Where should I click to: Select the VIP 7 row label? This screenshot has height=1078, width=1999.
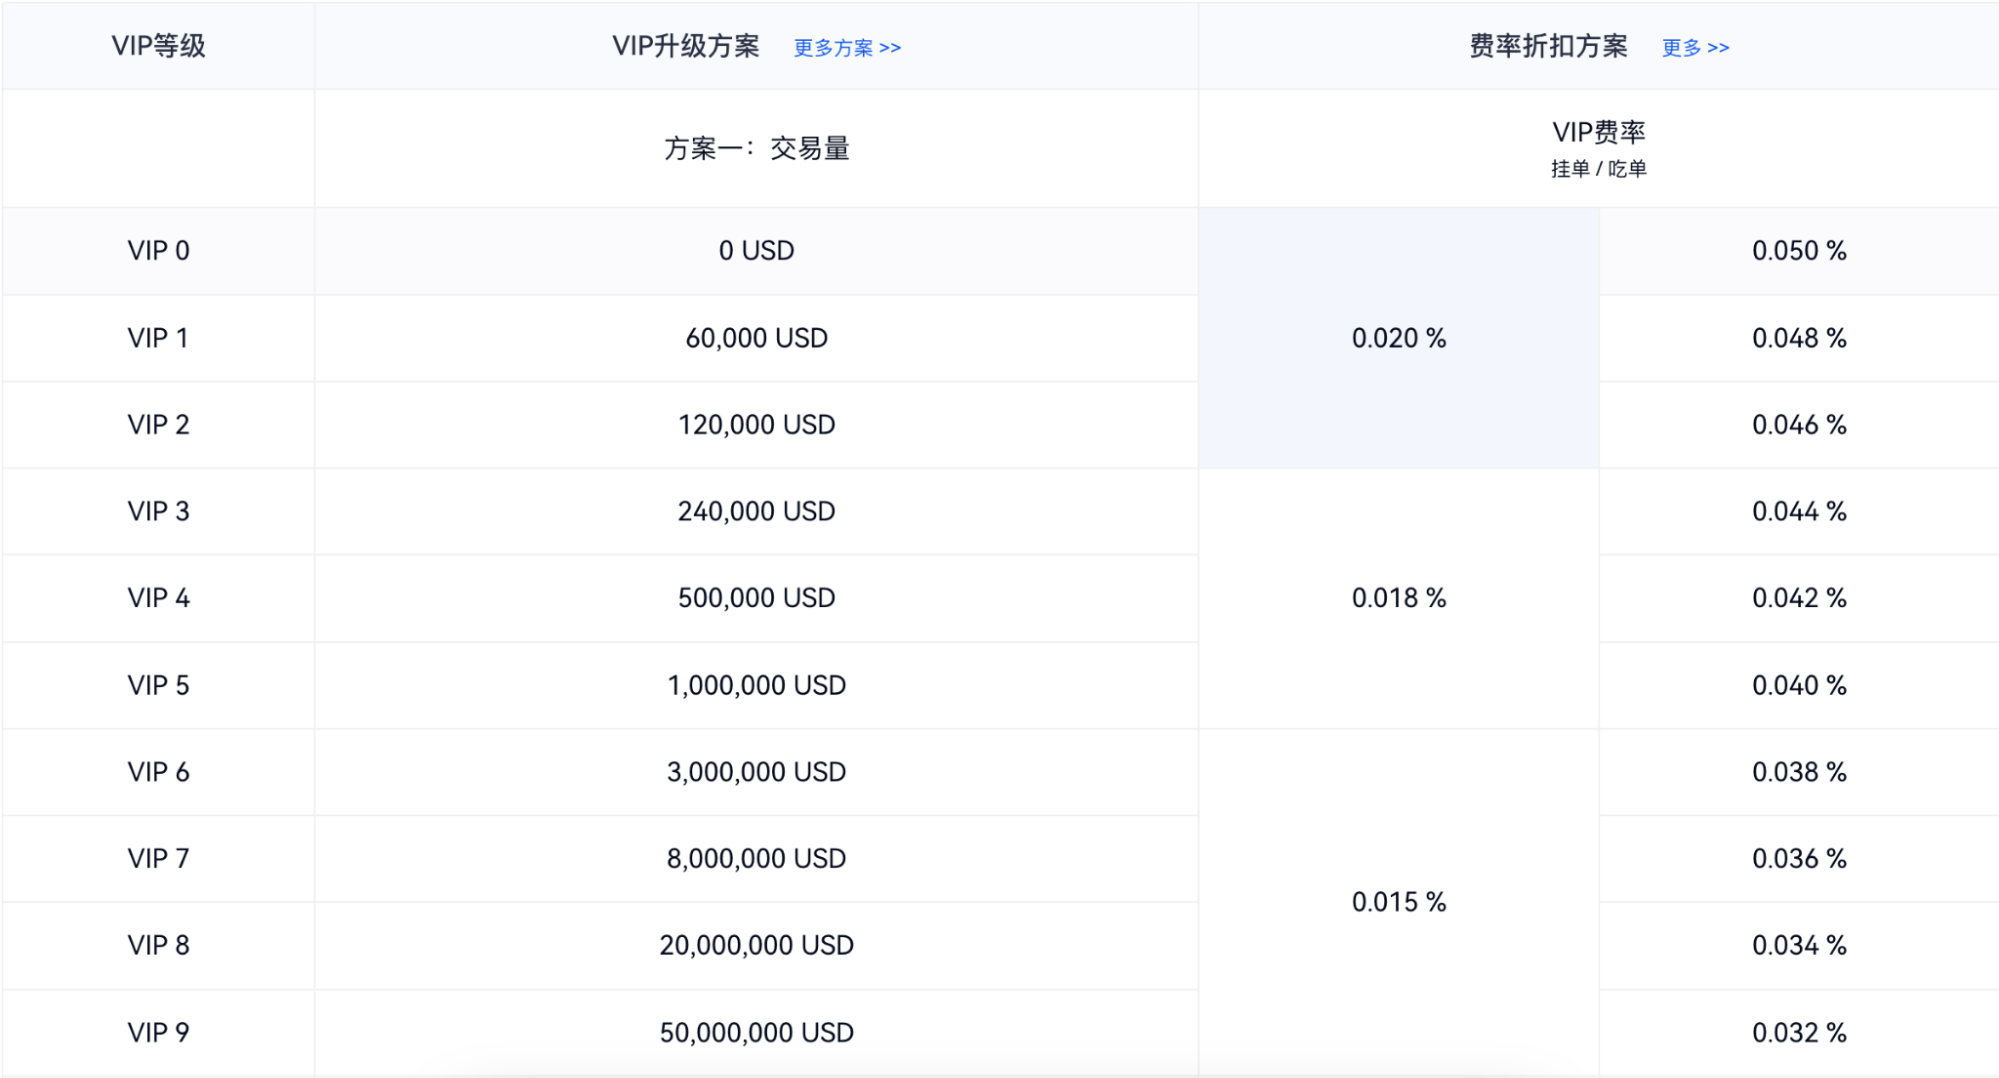tap(158, 858)
